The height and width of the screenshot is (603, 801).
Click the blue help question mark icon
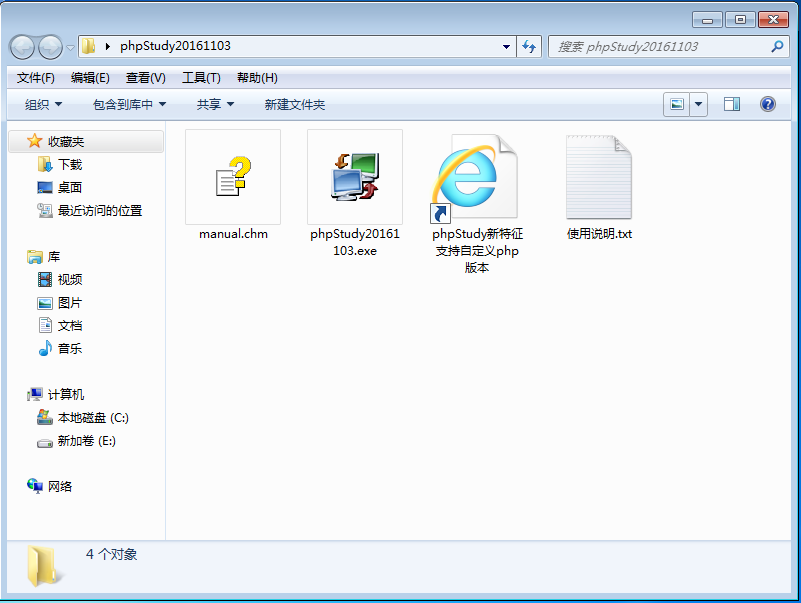click(x=768, y=104)
